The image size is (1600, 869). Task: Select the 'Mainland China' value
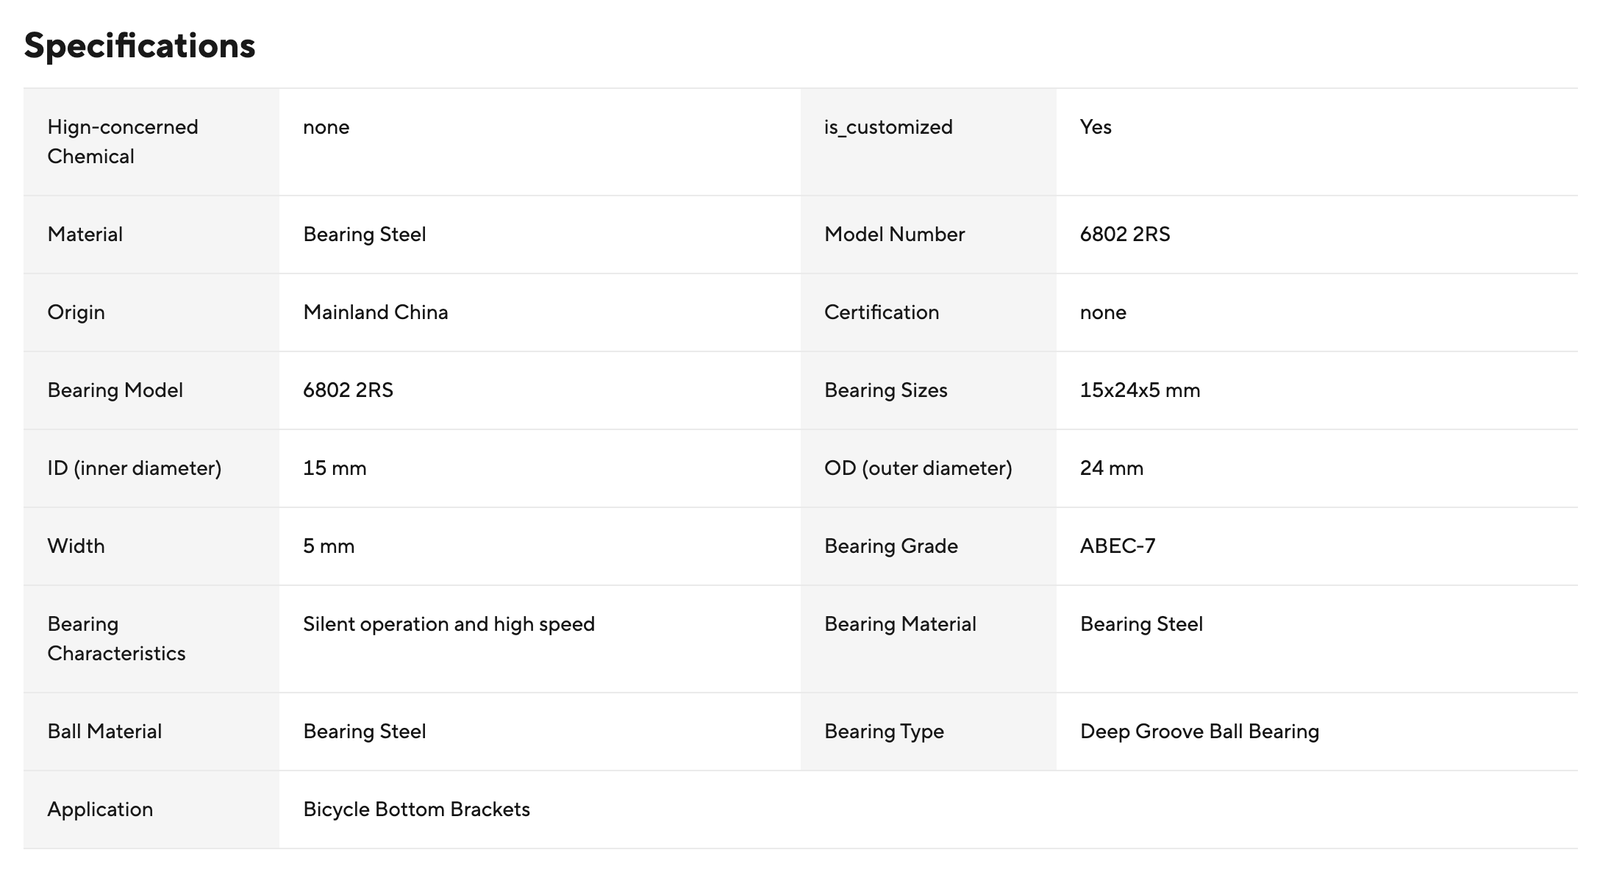point(375,312)
